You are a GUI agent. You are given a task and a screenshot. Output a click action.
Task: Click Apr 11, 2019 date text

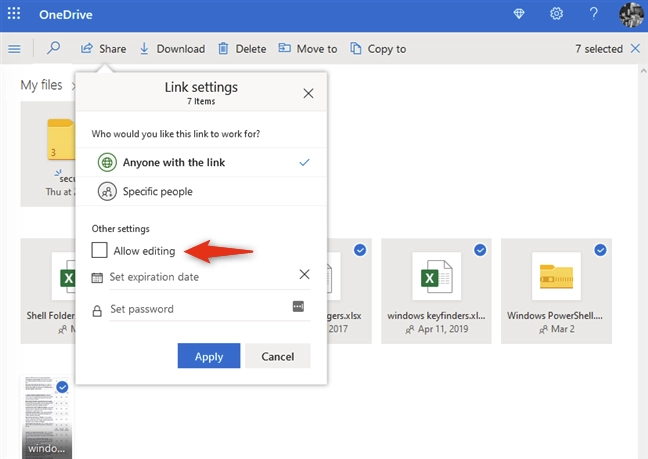click(x=443, y=329)
